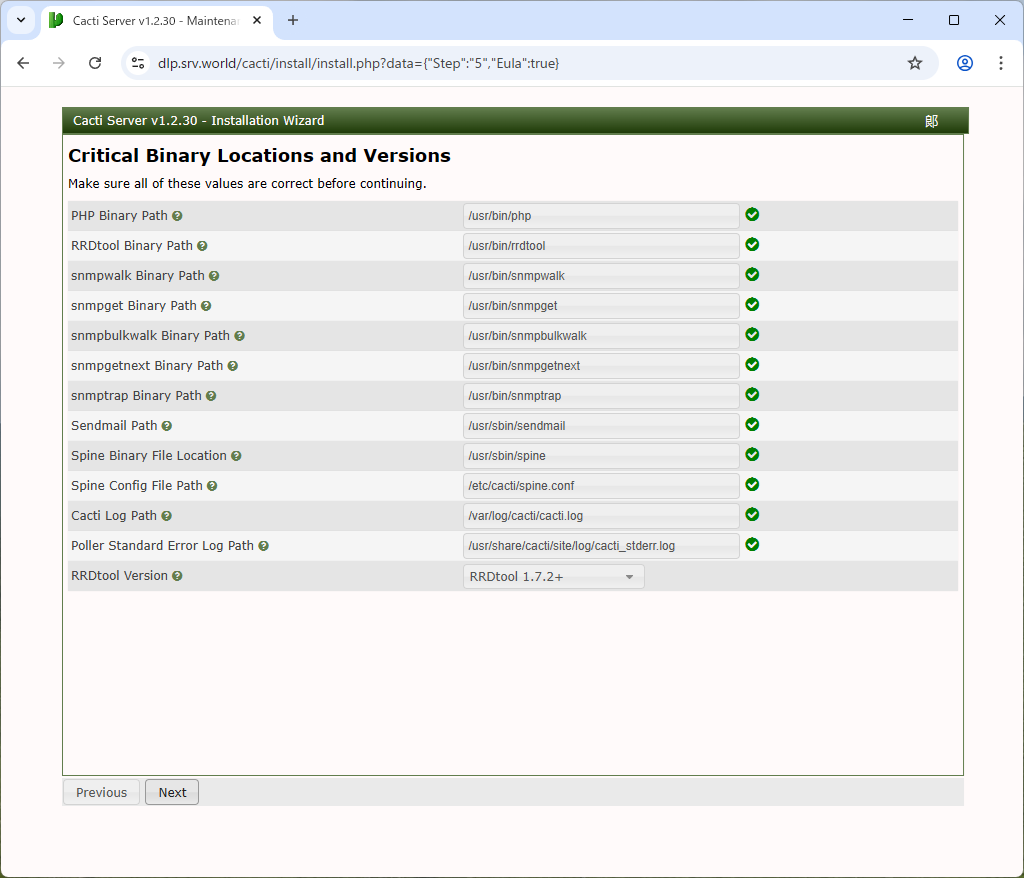Click the Previous button
Image resolution: width=1024 pixels, height=878 pixels.
point(101,792)
